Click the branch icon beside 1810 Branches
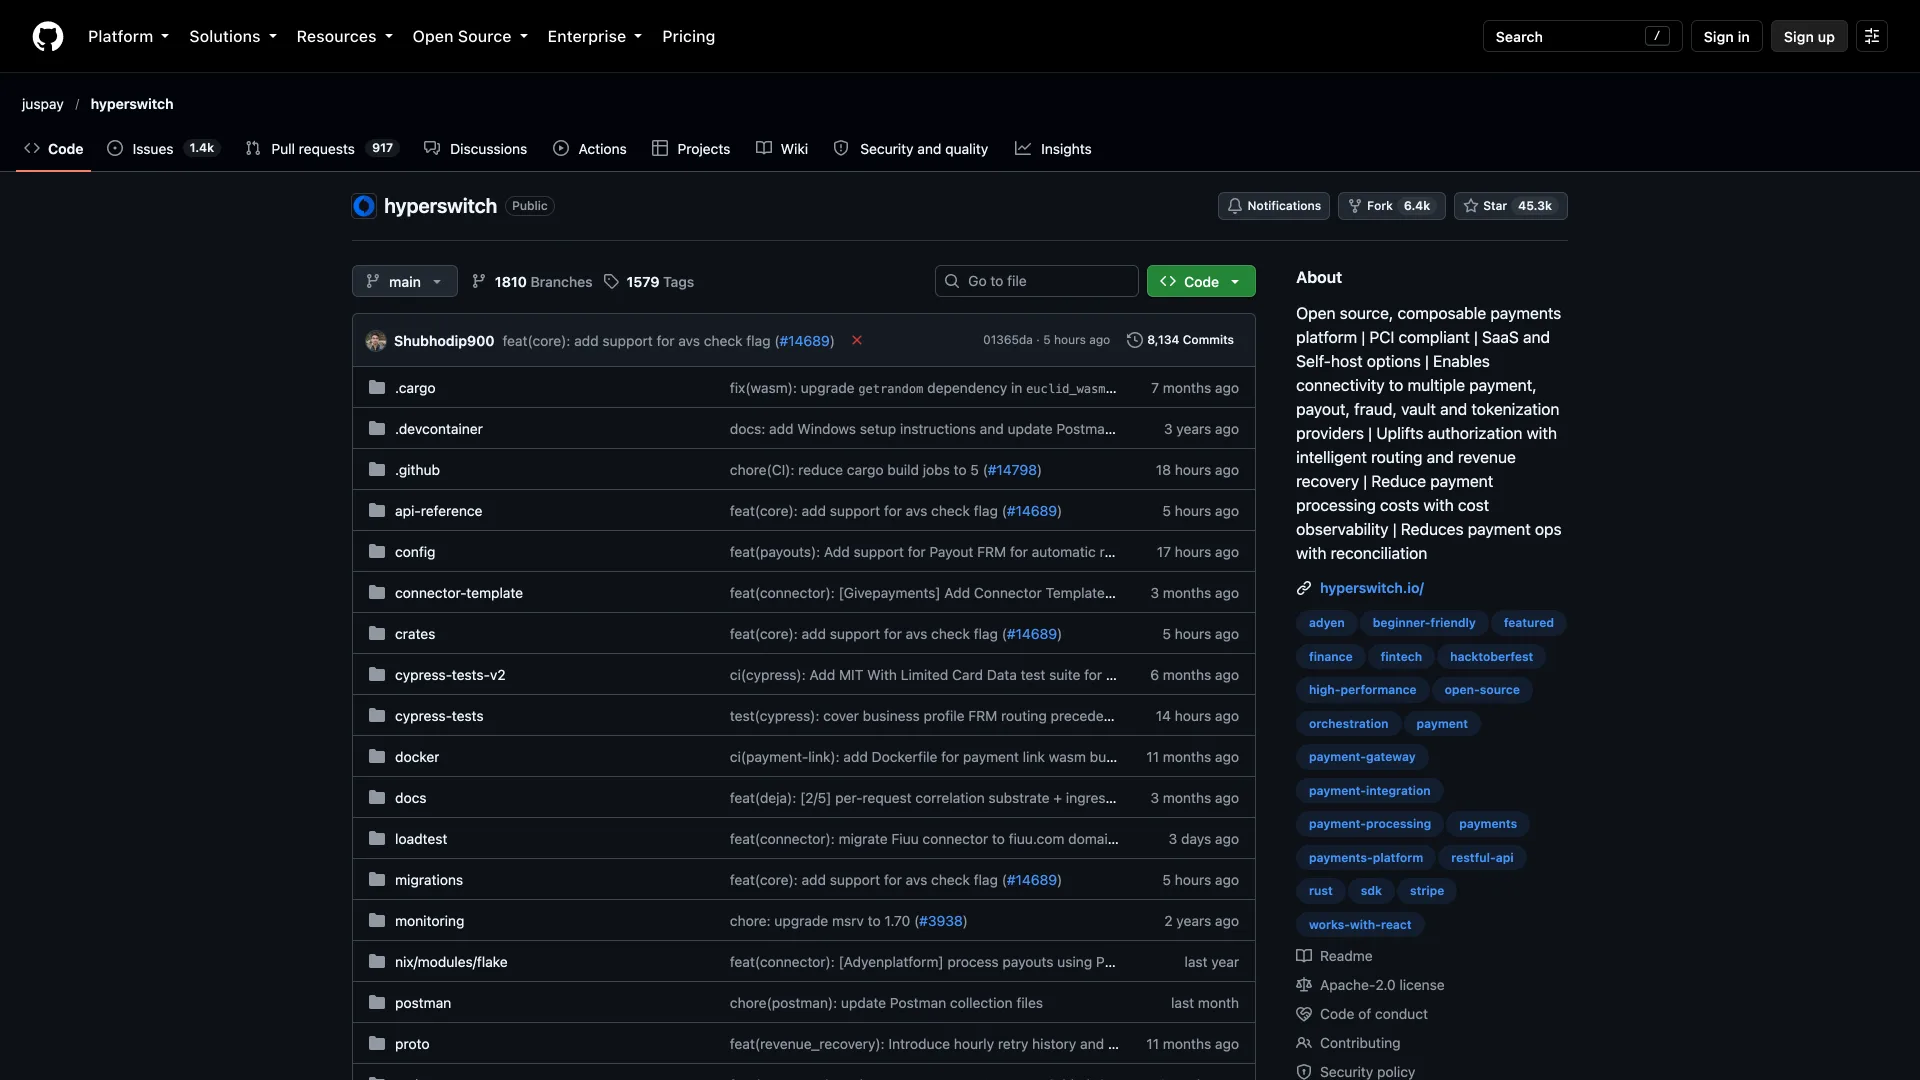The image size is (1920, 1080). tap(479, 282)
